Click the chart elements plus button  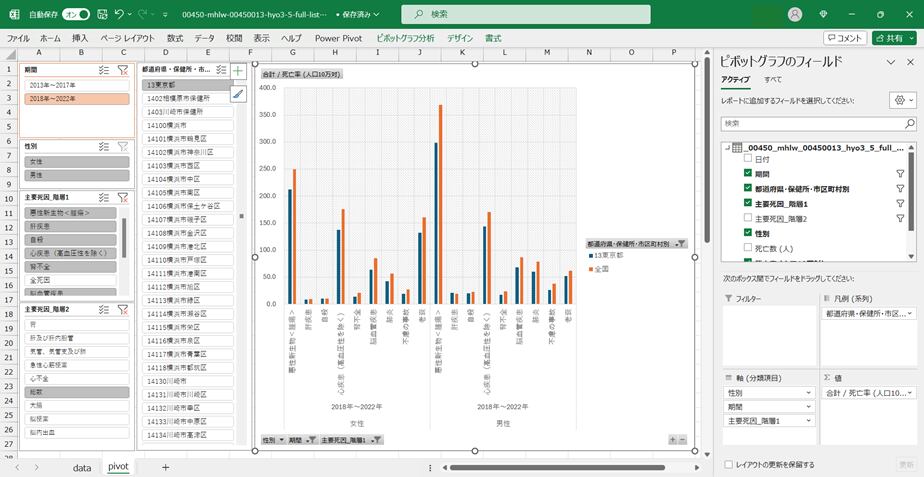[x=238, y=71]
